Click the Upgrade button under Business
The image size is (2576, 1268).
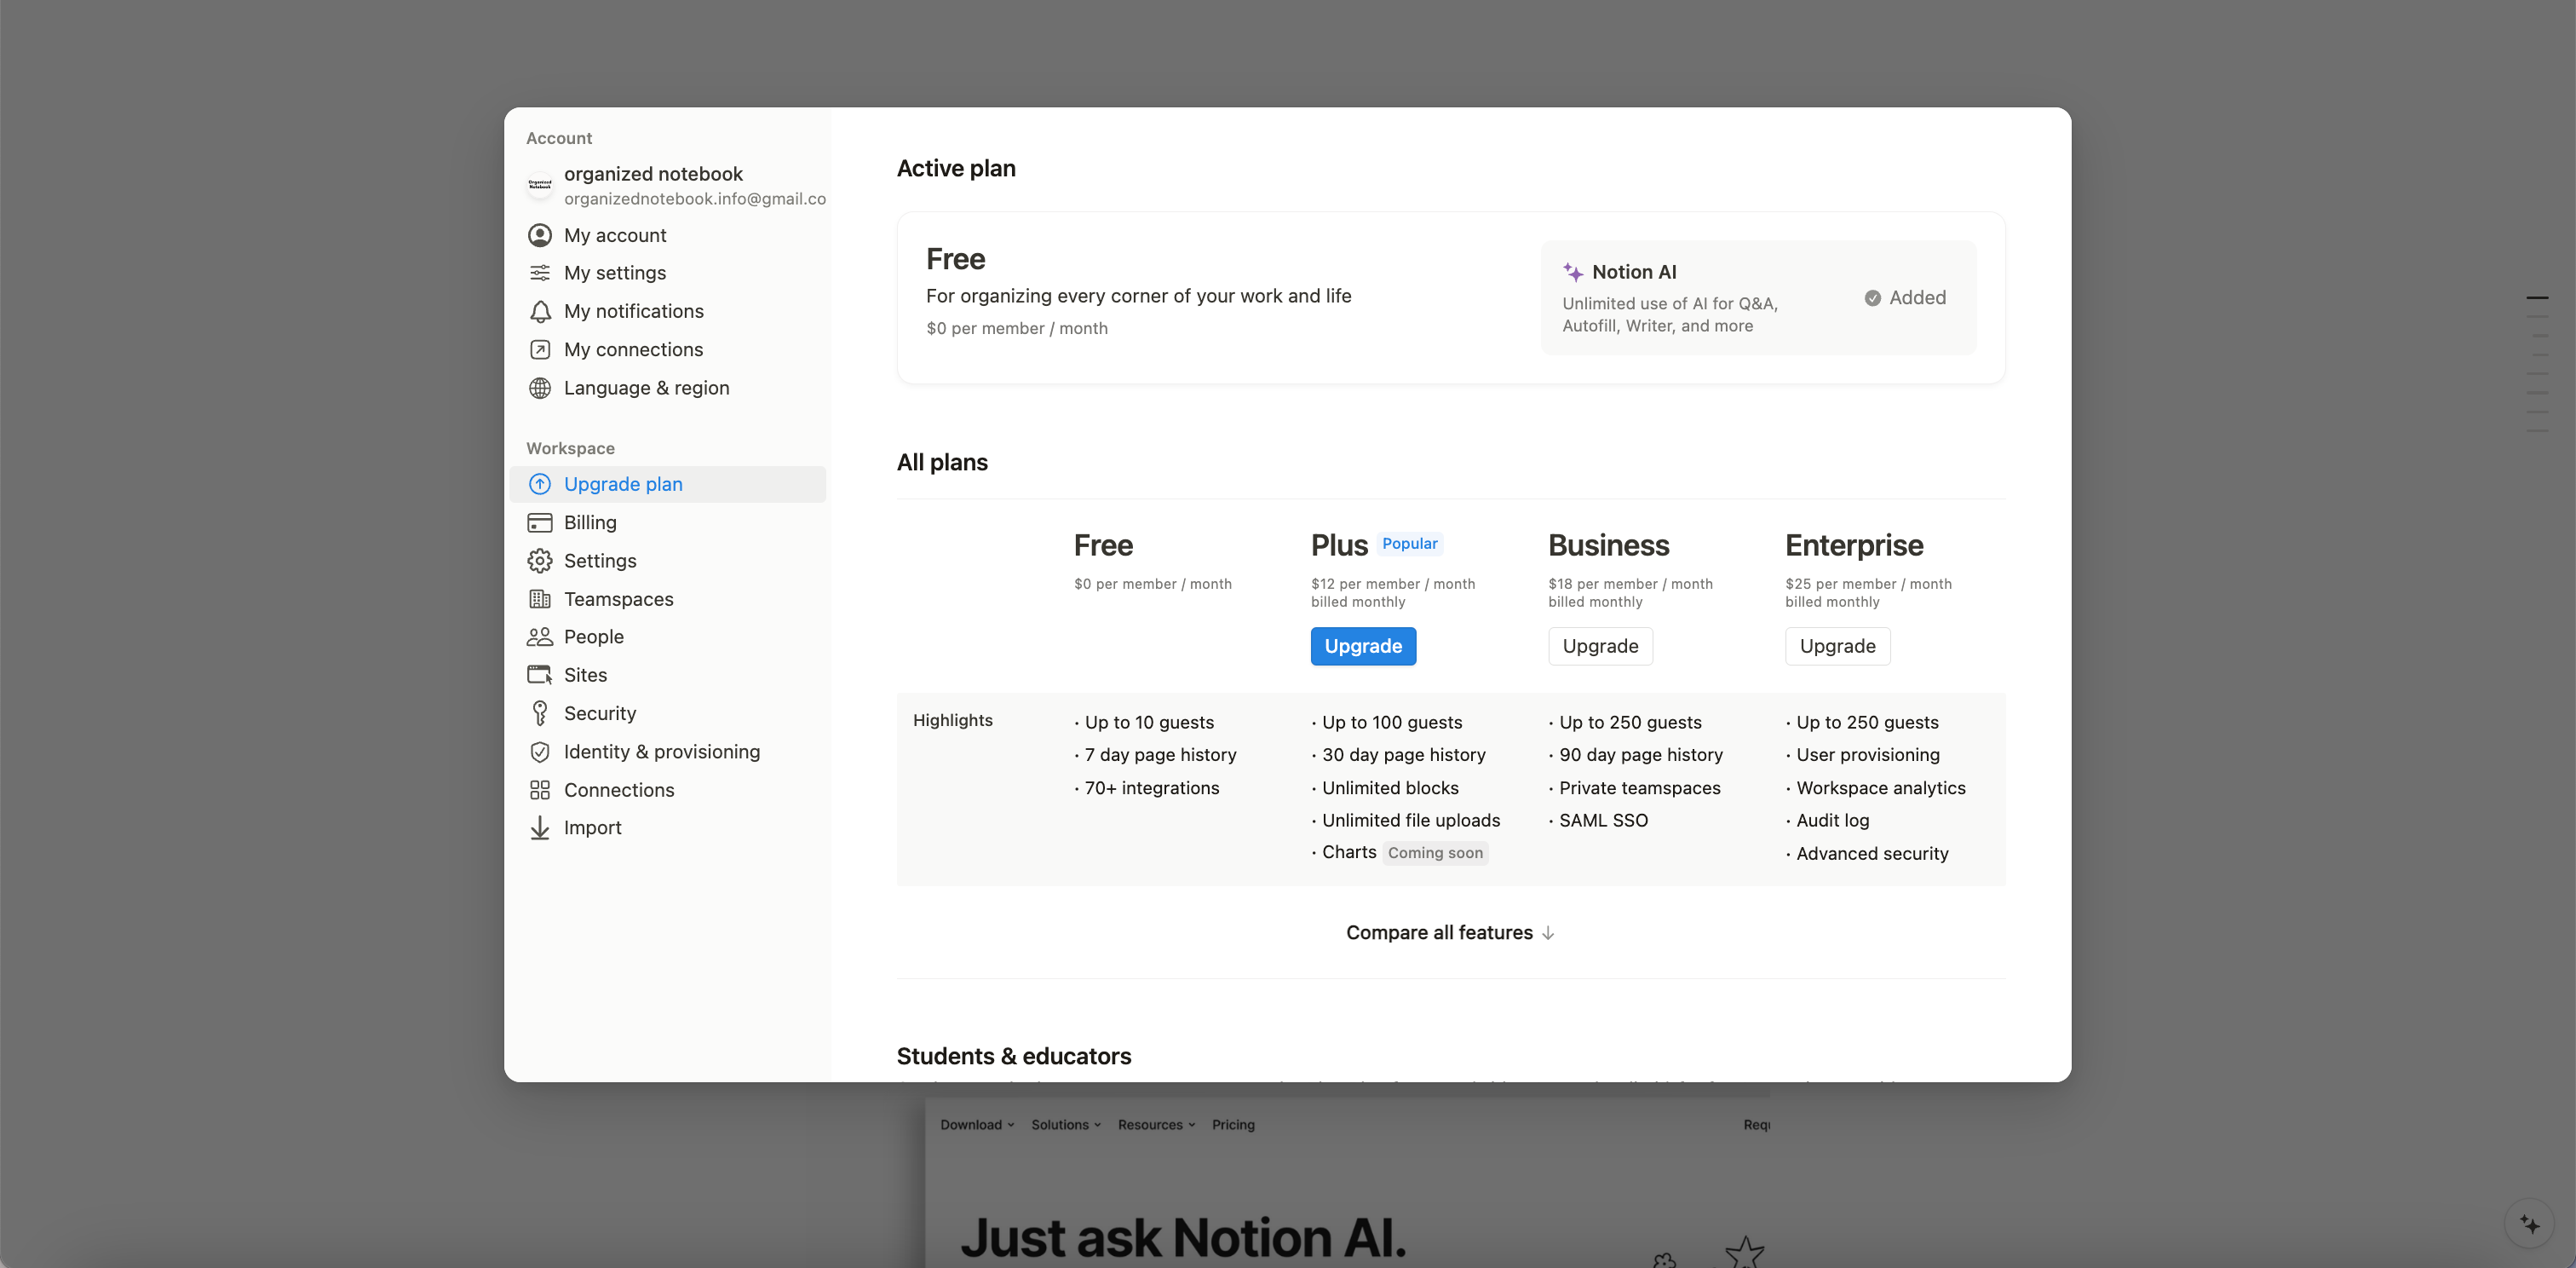[1600, 646]
